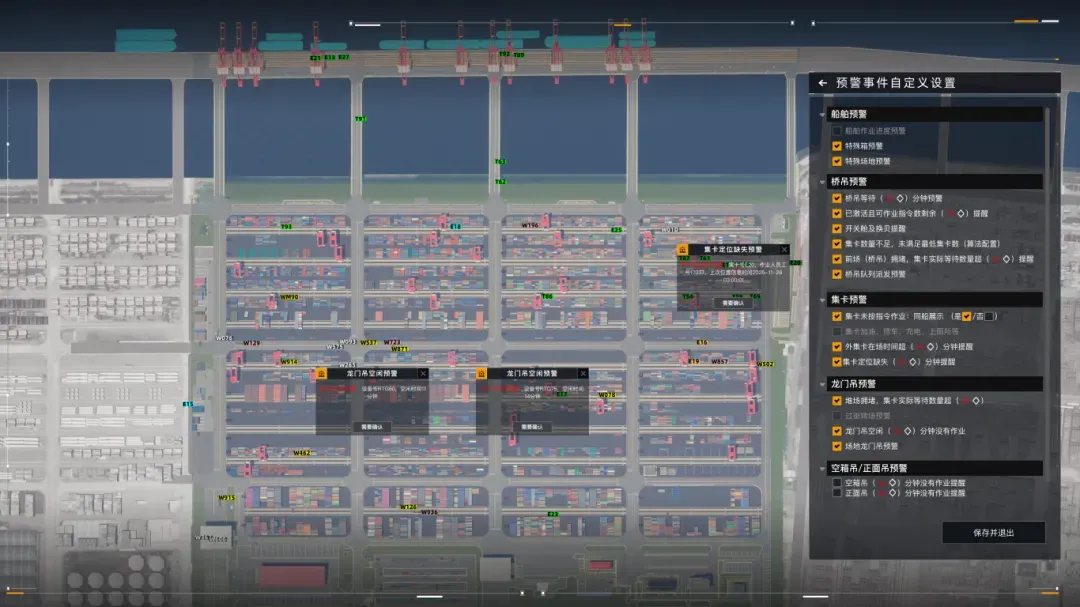Check the 否 option for 同船展示
Screen dimensions: 1080x607
tap(989, 316)
